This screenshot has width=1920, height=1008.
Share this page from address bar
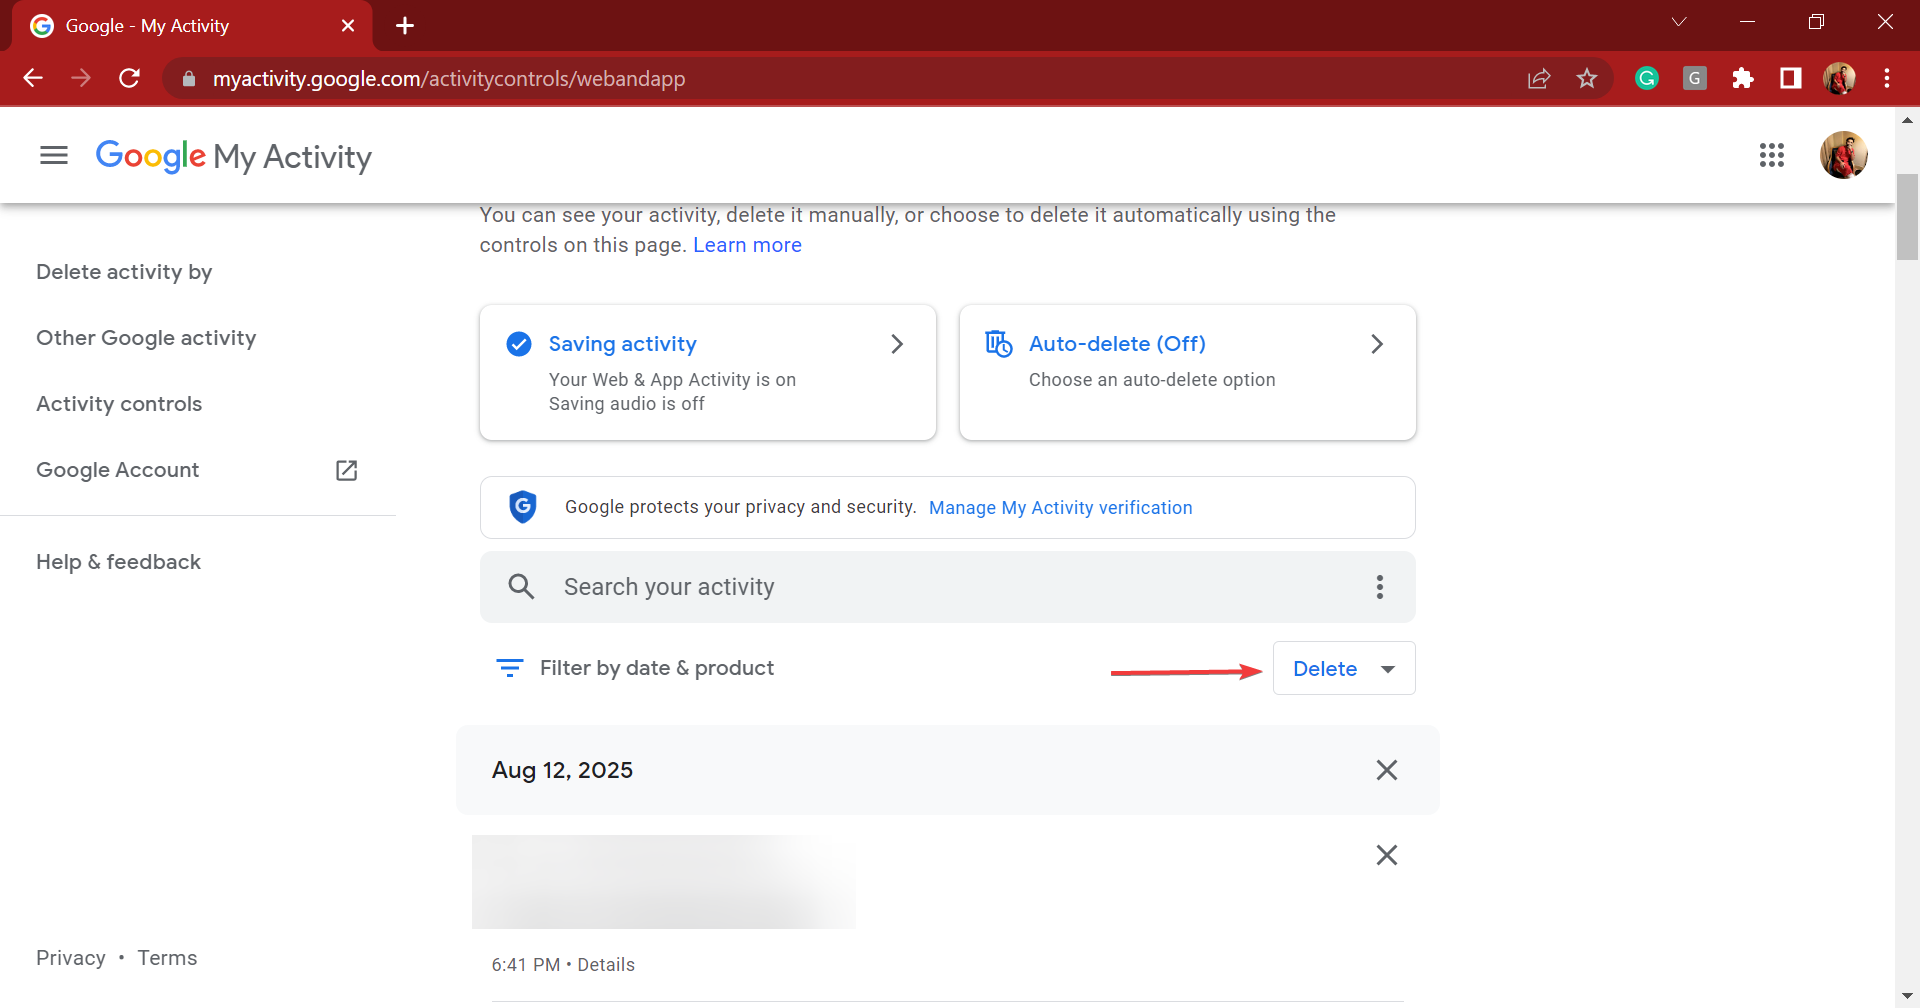(x=1539, y=78)
